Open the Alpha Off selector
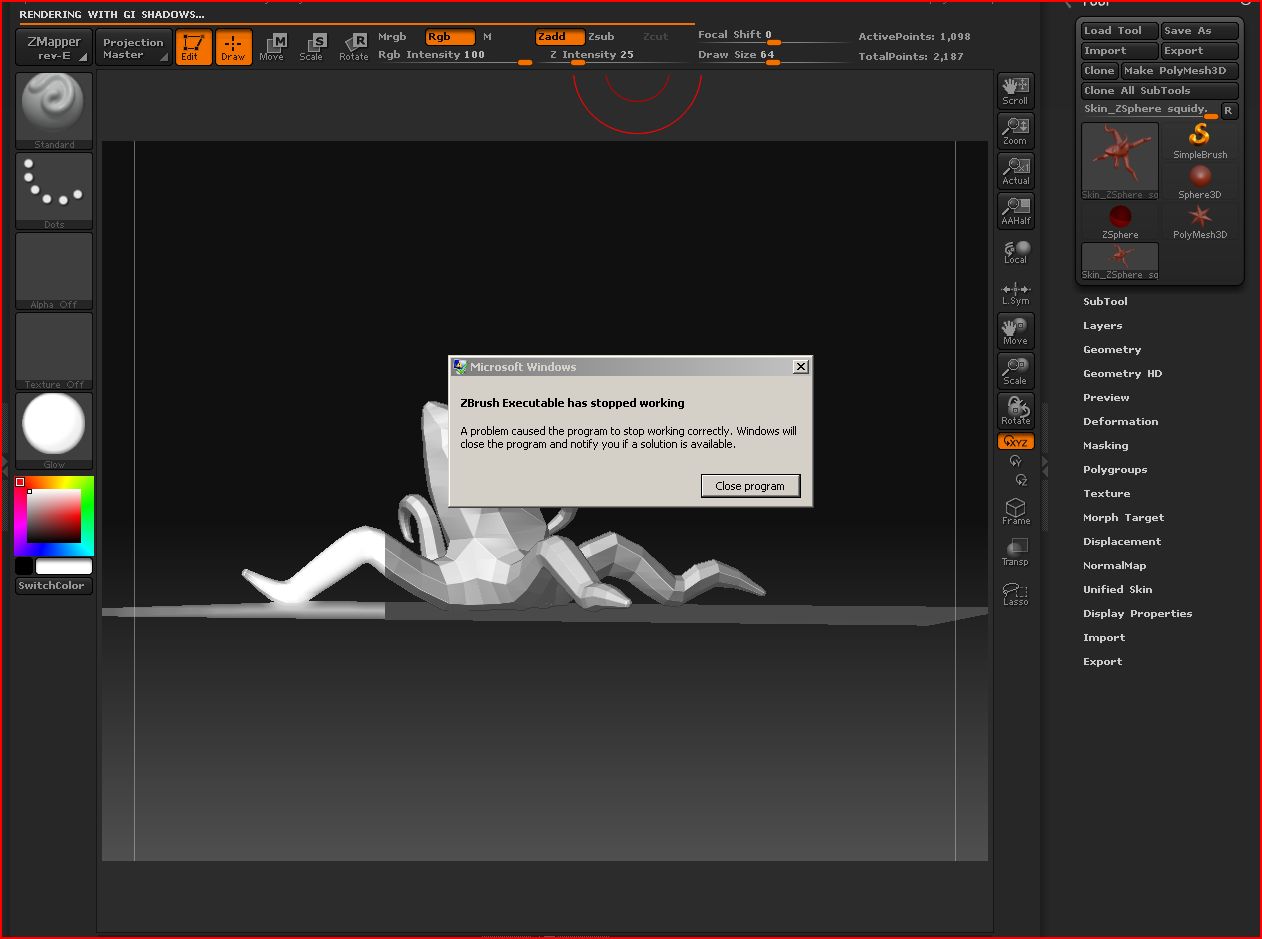The image size is (1262, 939). coord(54,271)
